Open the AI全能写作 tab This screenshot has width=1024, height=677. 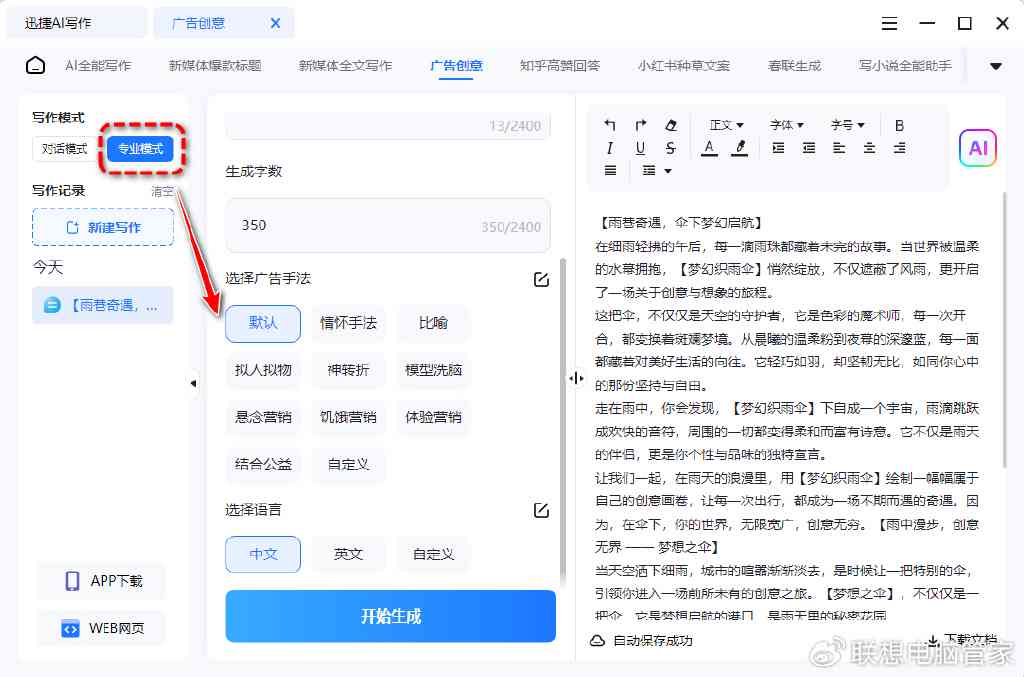click(98, 65)
